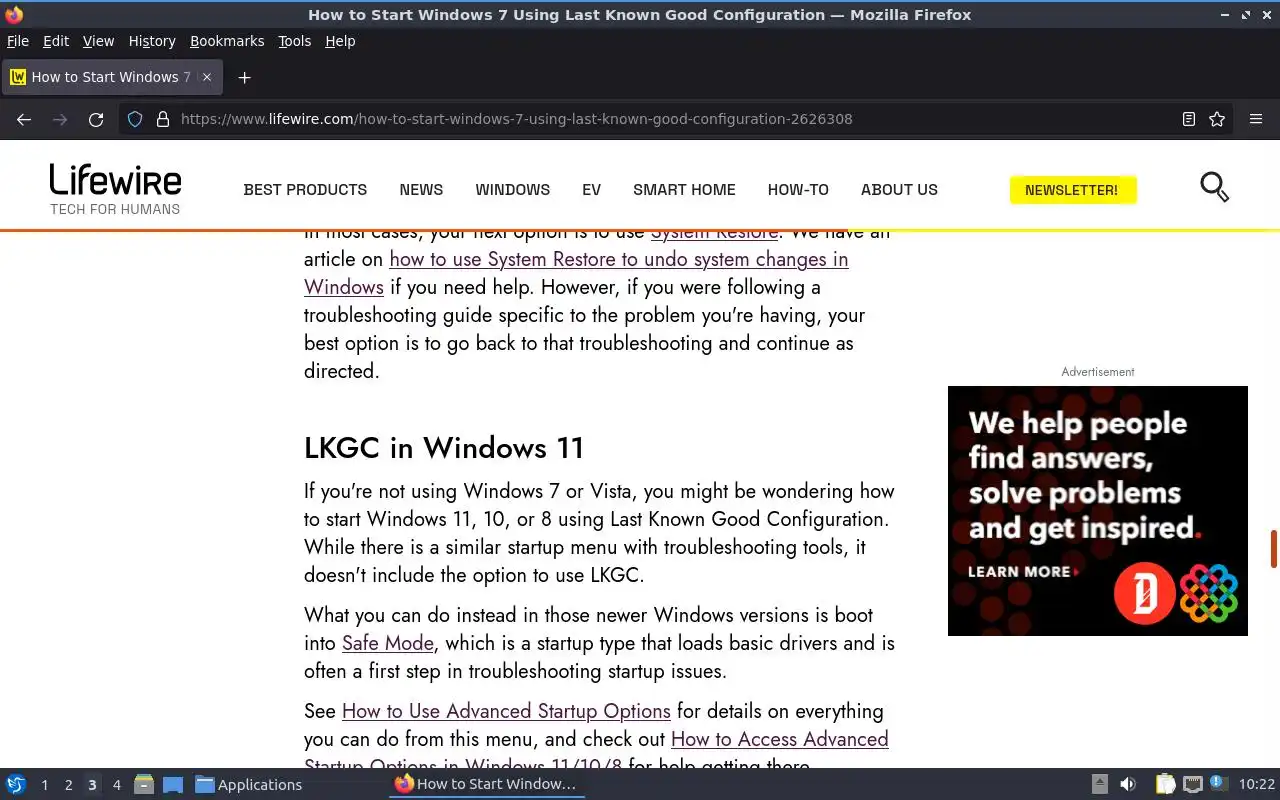Open the volume speaker tray icon

(x=1128, y=784)
